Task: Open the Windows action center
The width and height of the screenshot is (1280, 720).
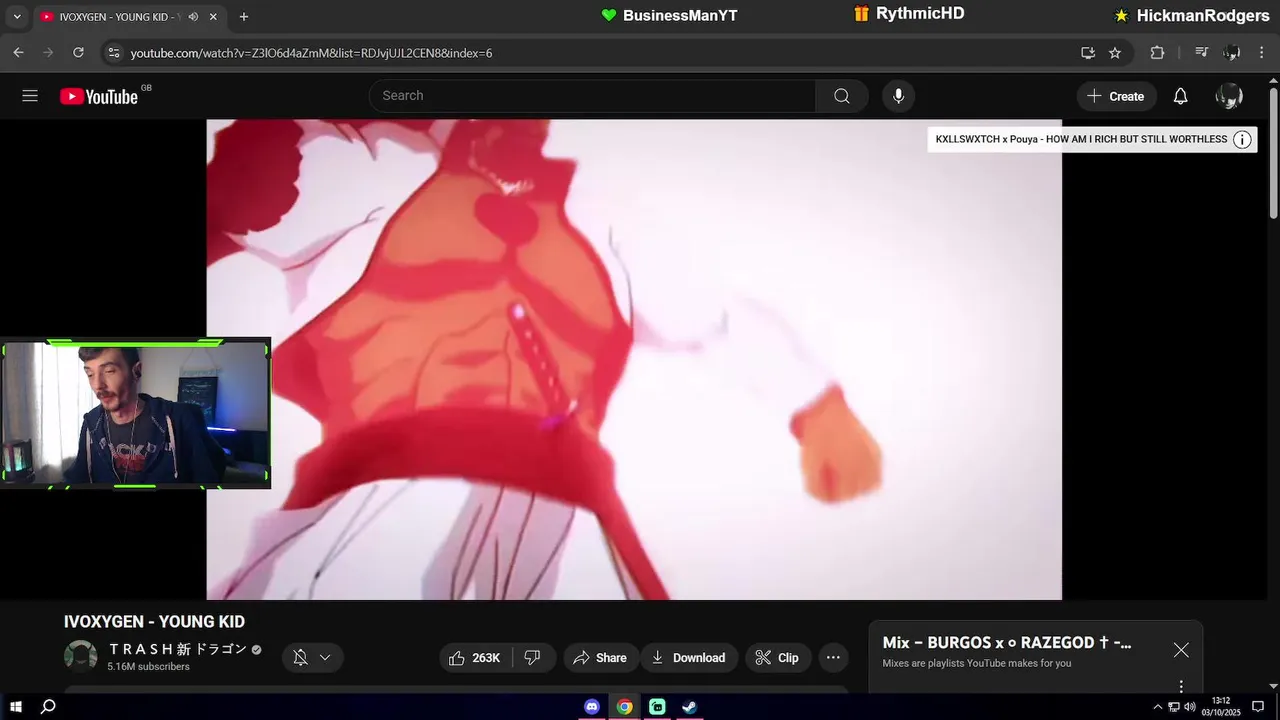Action: pyautogui.click(x=1259, y=706)
